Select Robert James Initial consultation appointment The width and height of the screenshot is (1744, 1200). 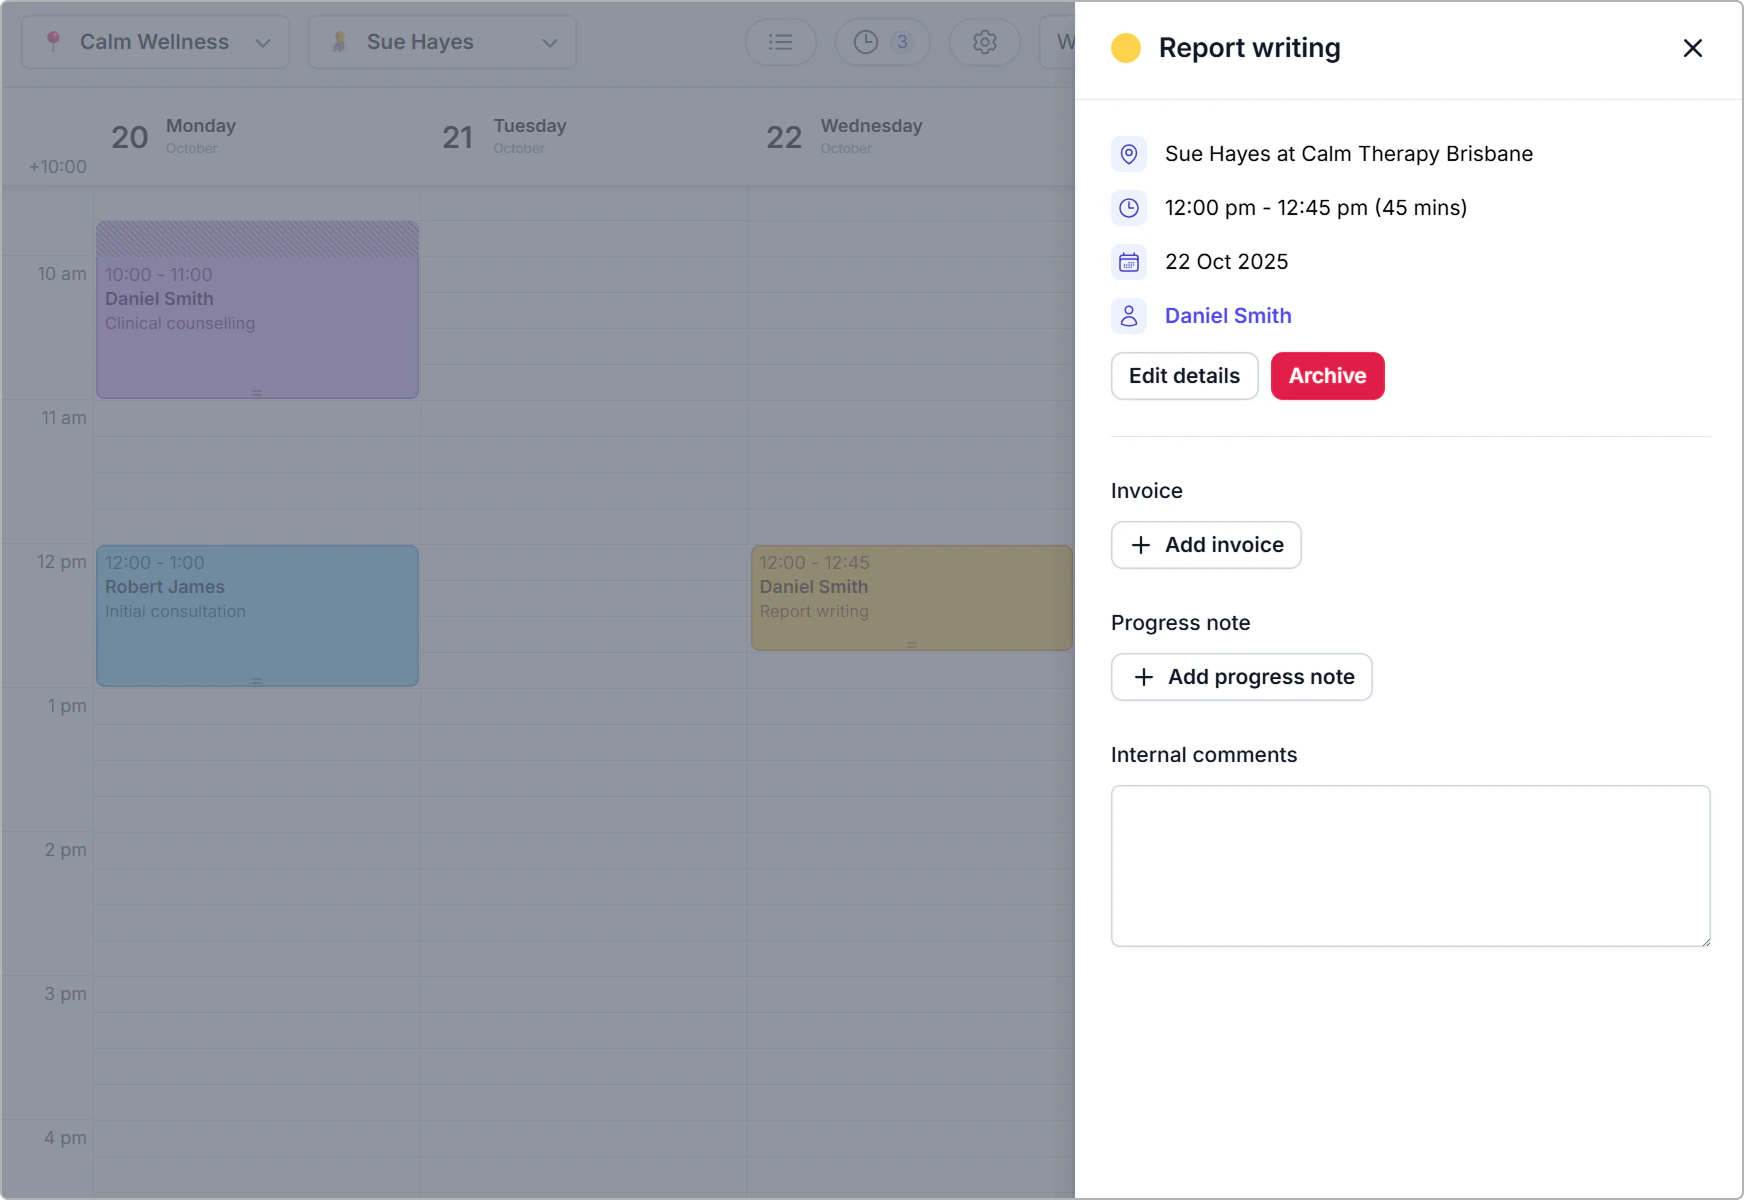pos(257,616)
